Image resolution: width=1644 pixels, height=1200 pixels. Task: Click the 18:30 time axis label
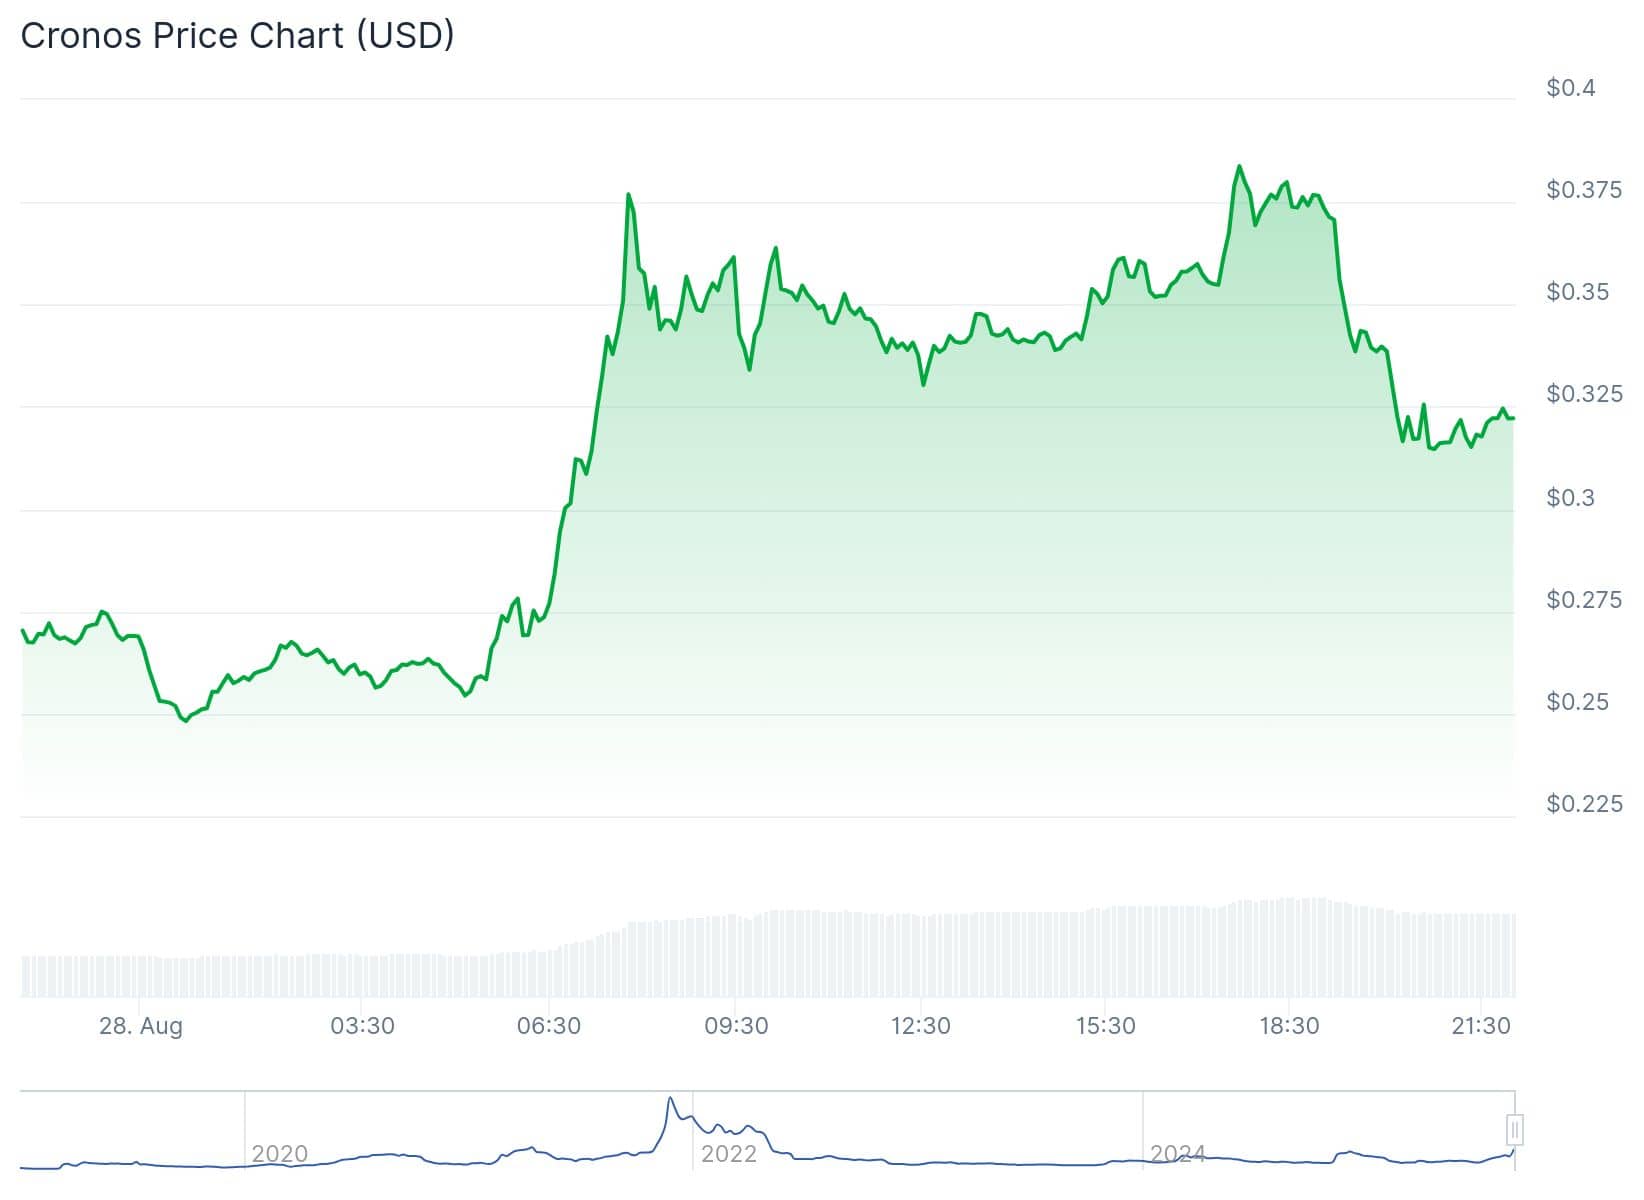click(x=1289, y=1026)
